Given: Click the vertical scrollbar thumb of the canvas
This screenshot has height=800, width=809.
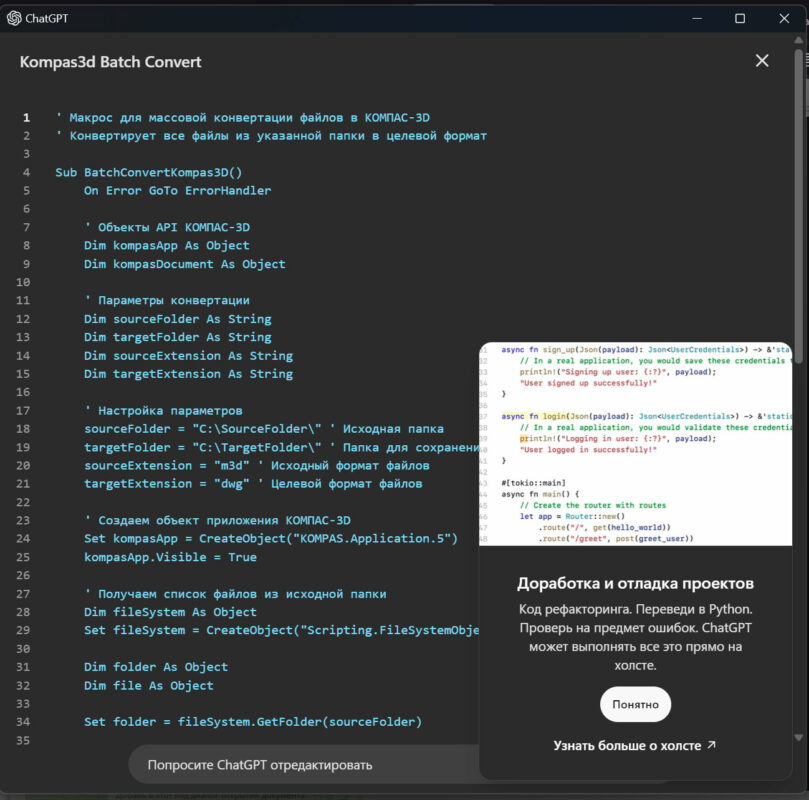Looking at the screenshot, I should pos(798,206).
